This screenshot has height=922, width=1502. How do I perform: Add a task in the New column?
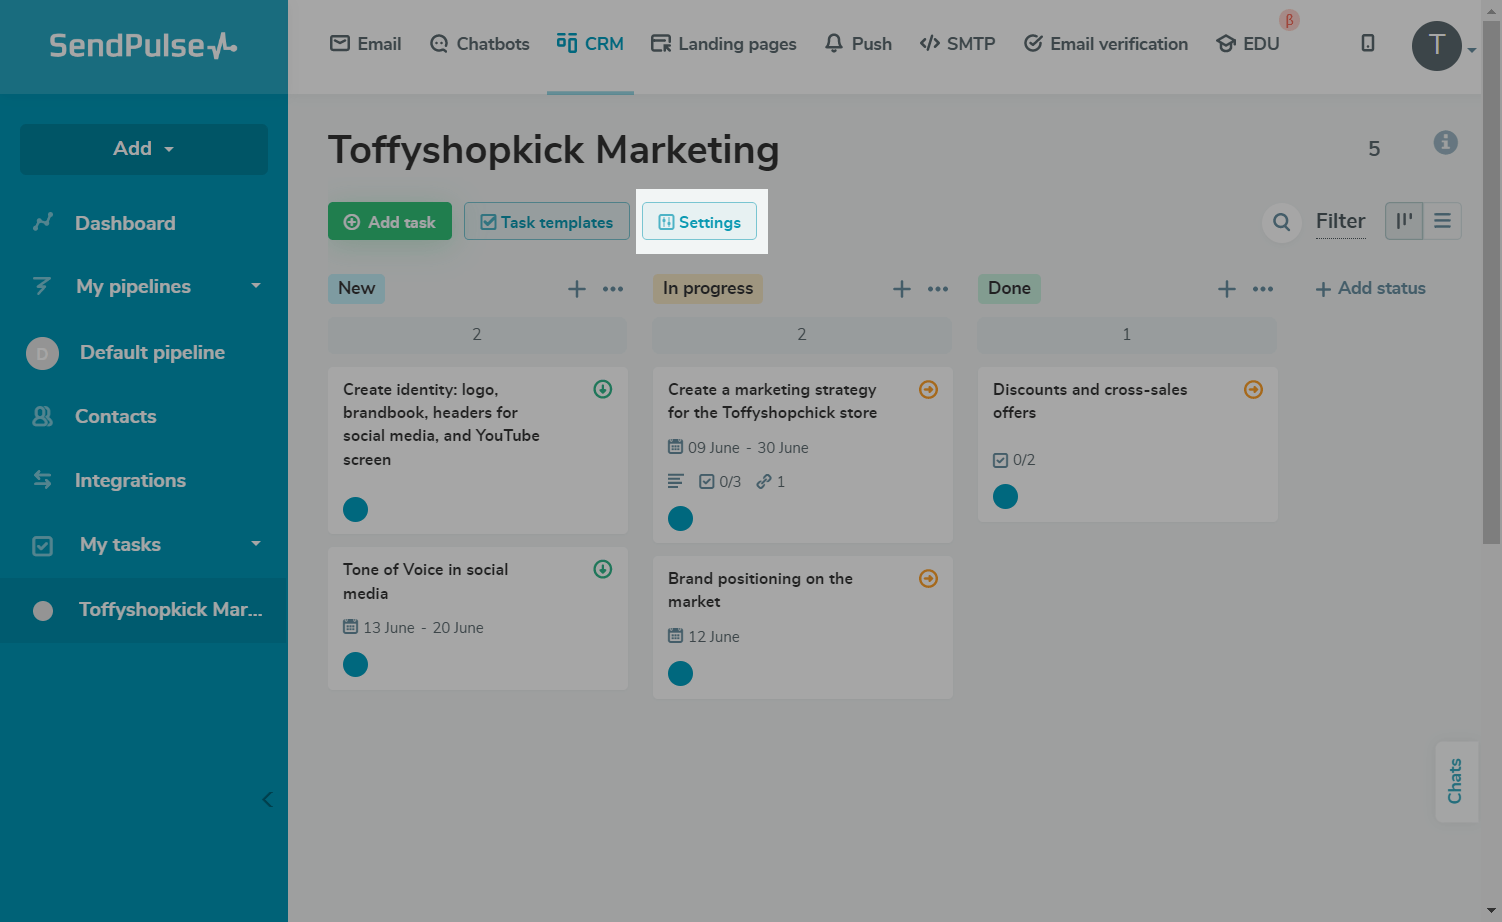[x=577, y=289]
